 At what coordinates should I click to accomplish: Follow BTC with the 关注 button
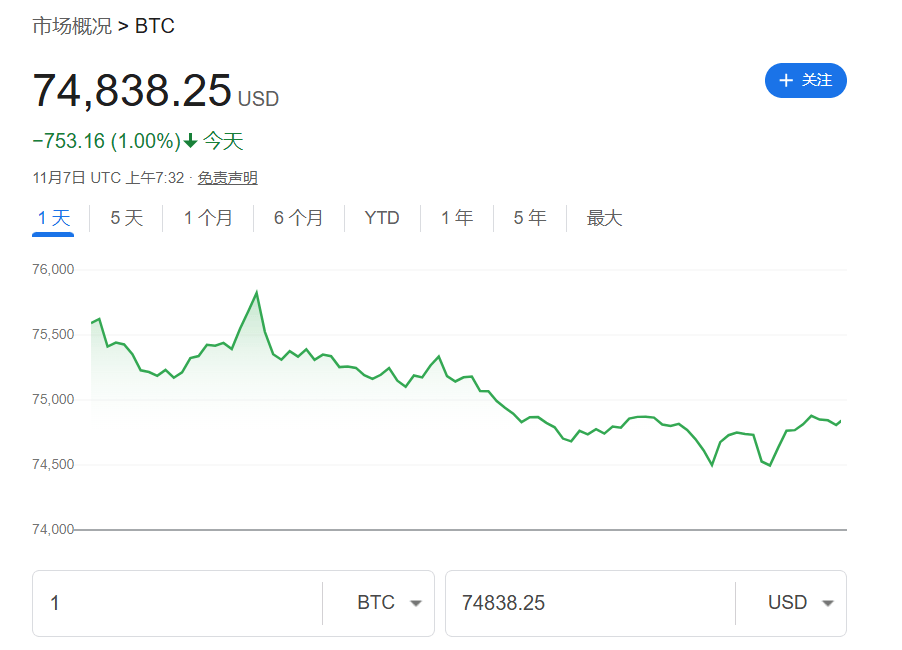(806, 81)
